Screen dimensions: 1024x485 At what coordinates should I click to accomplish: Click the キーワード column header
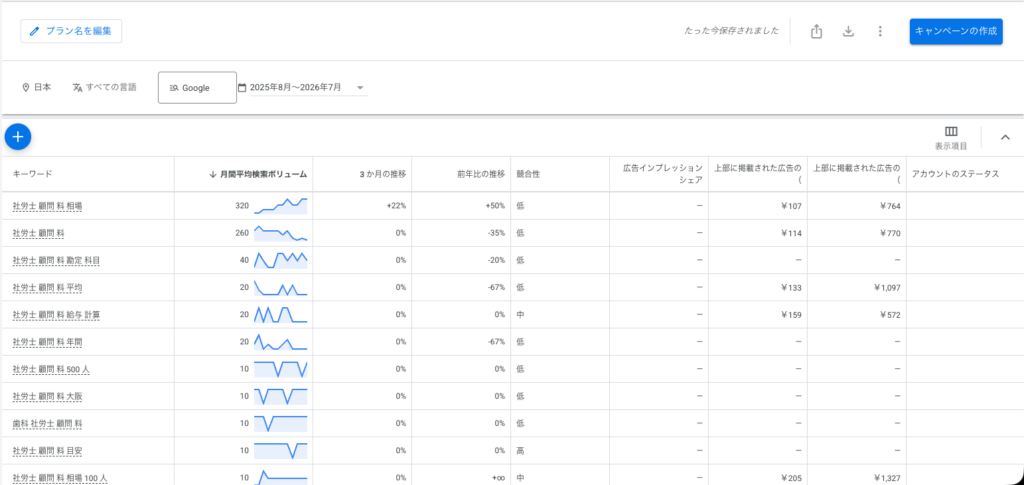coord(32,174)
